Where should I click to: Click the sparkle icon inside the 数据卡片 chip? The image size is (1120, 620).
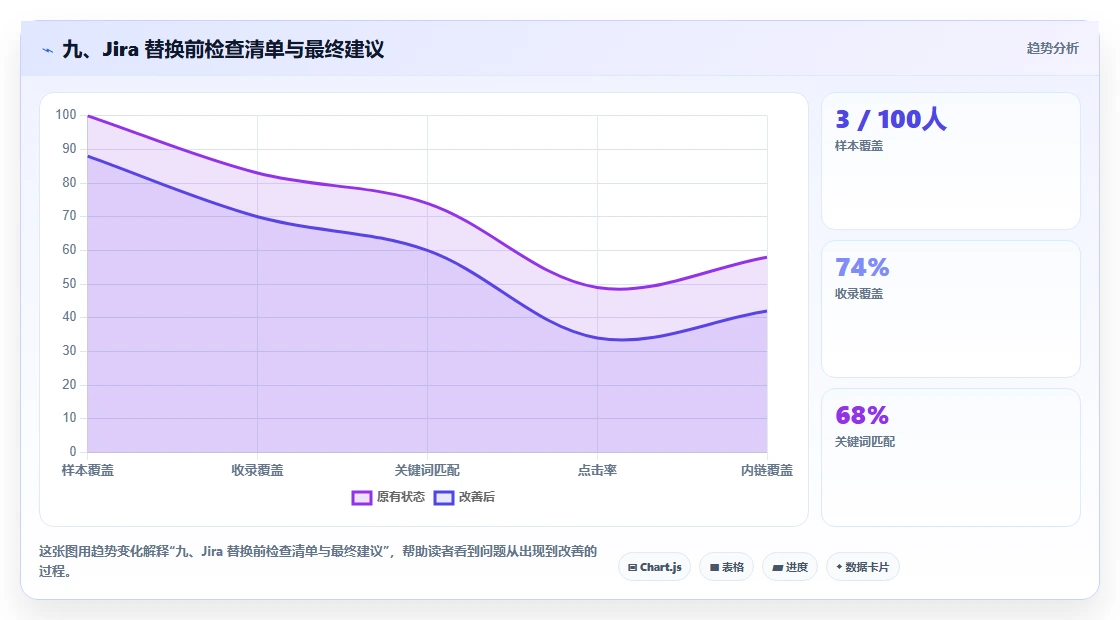point(839,567)
